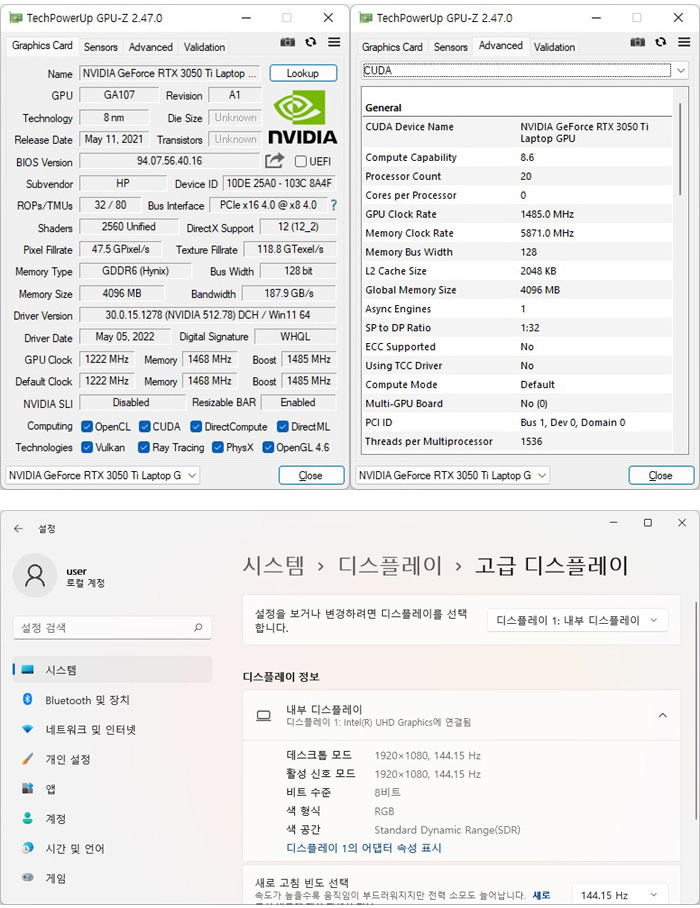This screenshot has width=700, height=908.
Task: Switch to Sensors tab in left GPU-Z window
Action: click(101, 47)
